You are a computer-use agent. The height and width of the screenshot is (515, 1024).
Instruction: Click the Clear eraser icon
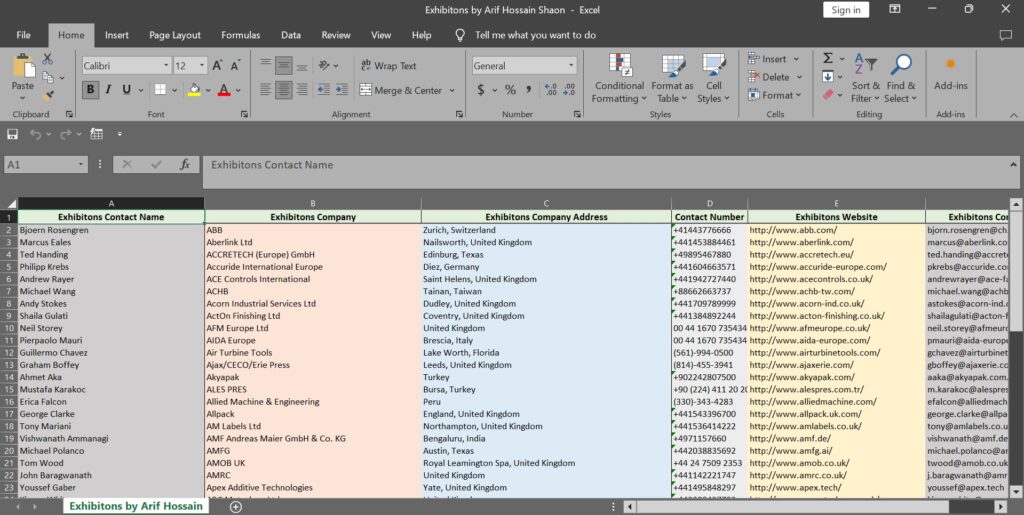click(828, 95)
